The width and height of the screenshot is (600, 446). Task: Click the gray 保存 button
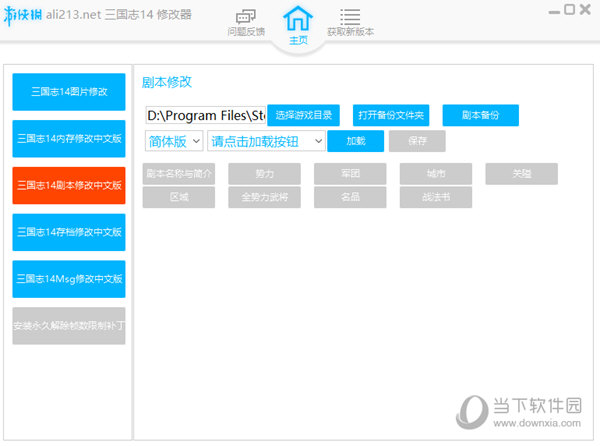click(417, 141)
